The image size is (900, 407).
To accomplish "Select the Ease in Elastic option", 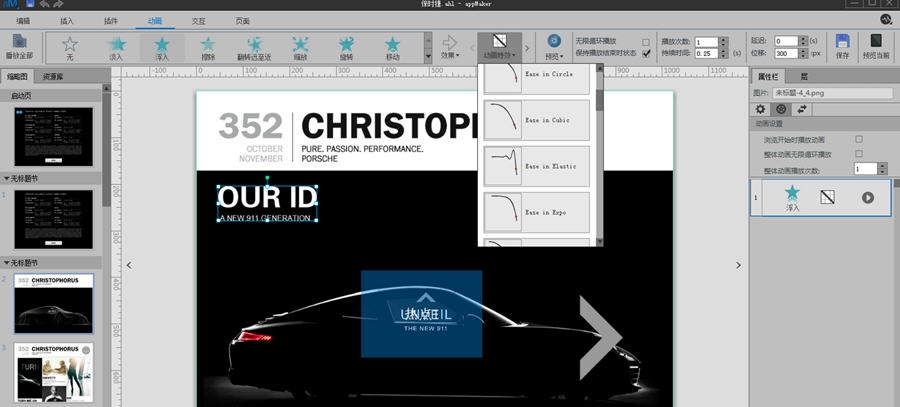I will 537,166.
